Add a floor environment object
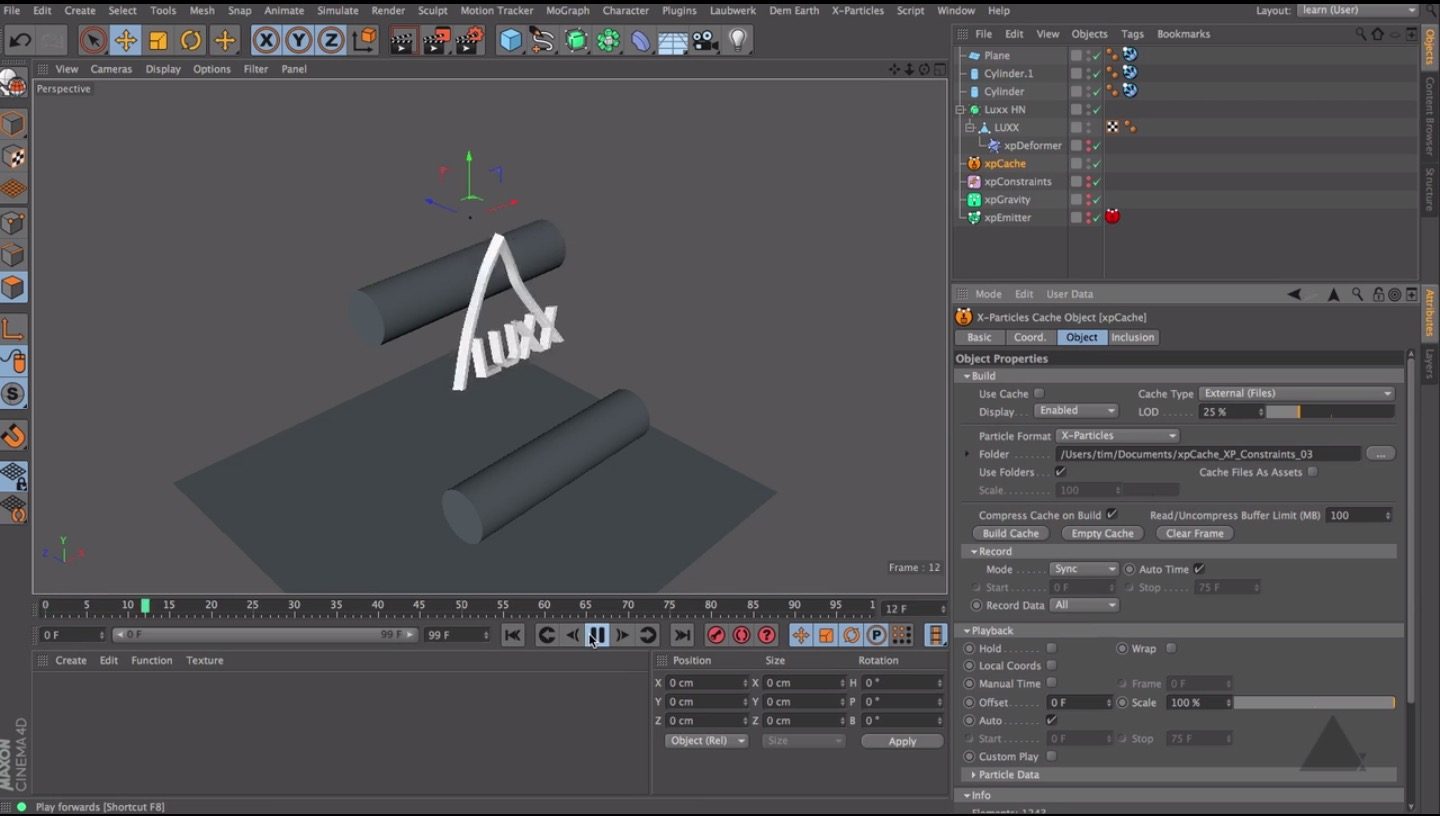 tap(673, 41)
